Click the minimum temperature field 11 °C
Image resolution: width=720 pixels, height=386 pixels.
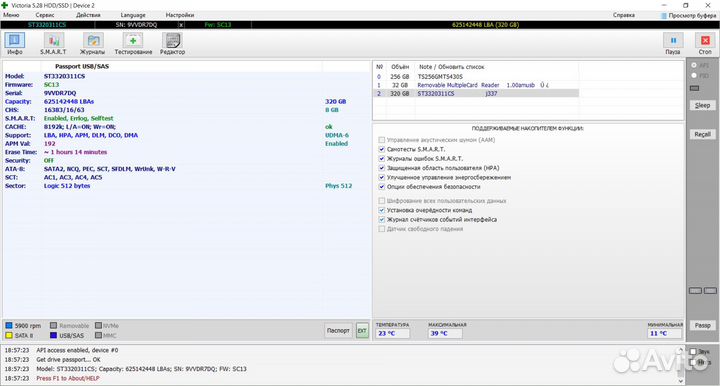664,334
